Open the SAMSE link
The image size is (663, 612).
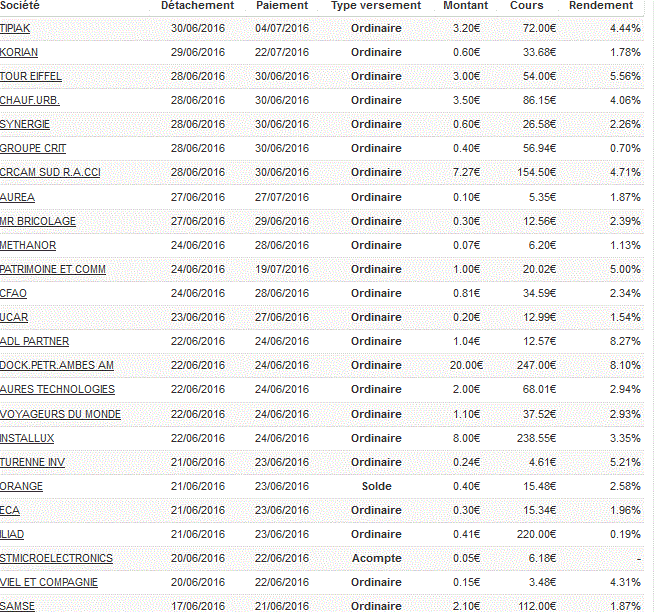pos(17,607)
